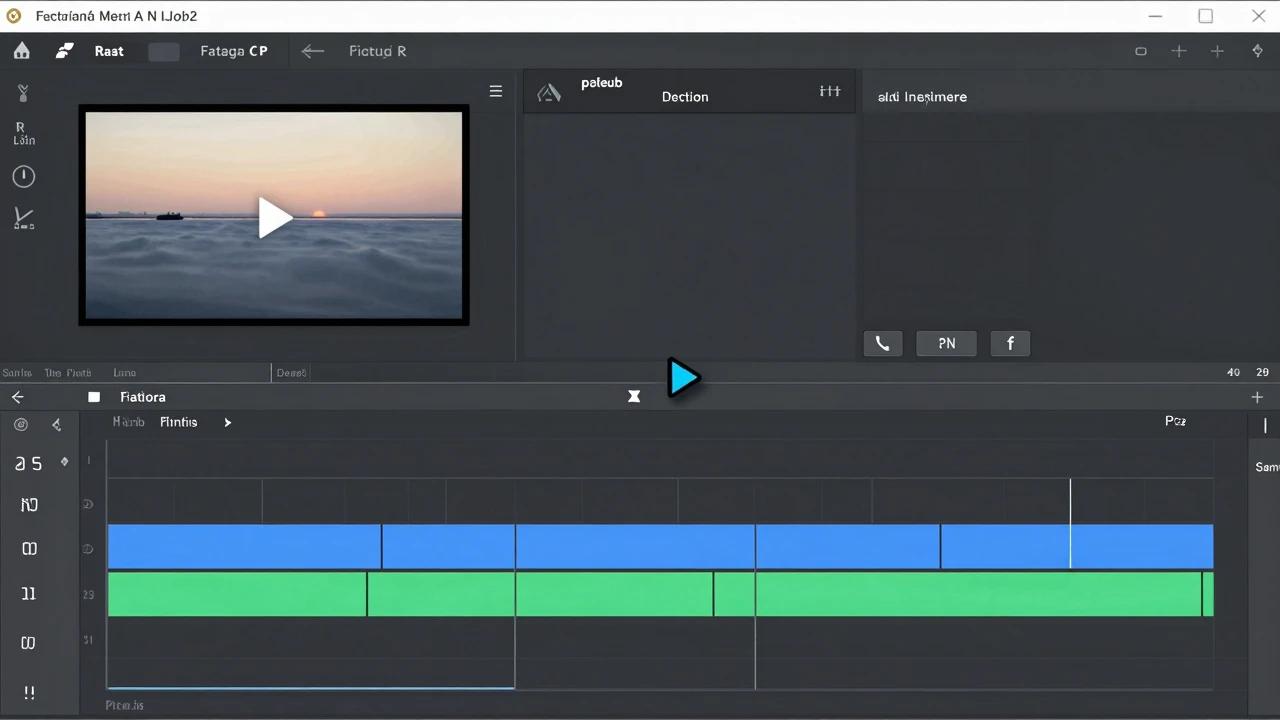Screen dimensions: 1280x720
Task: Switch to the Raat tab
Action: point(109,51)
